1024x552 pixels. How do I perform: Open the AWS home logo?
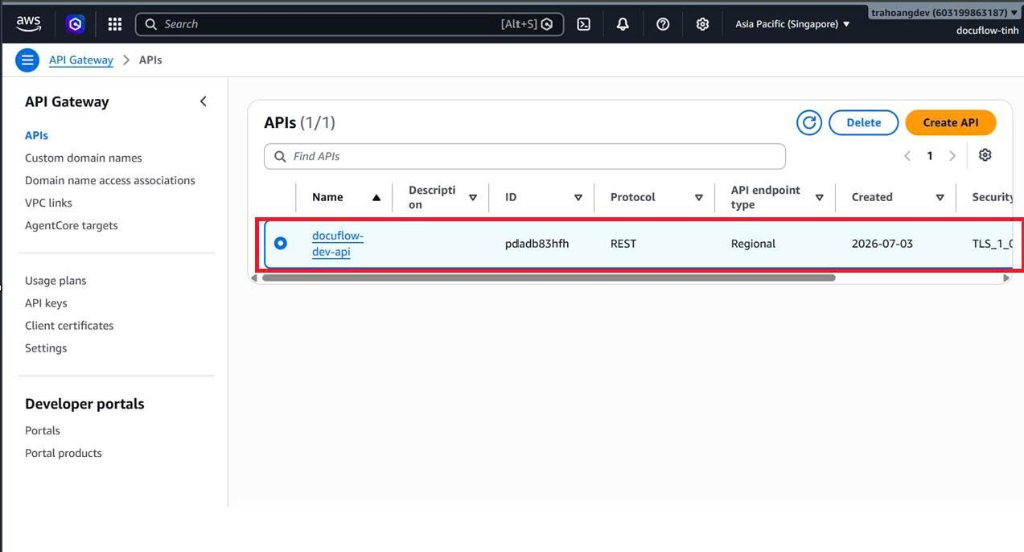coord(28,24)
